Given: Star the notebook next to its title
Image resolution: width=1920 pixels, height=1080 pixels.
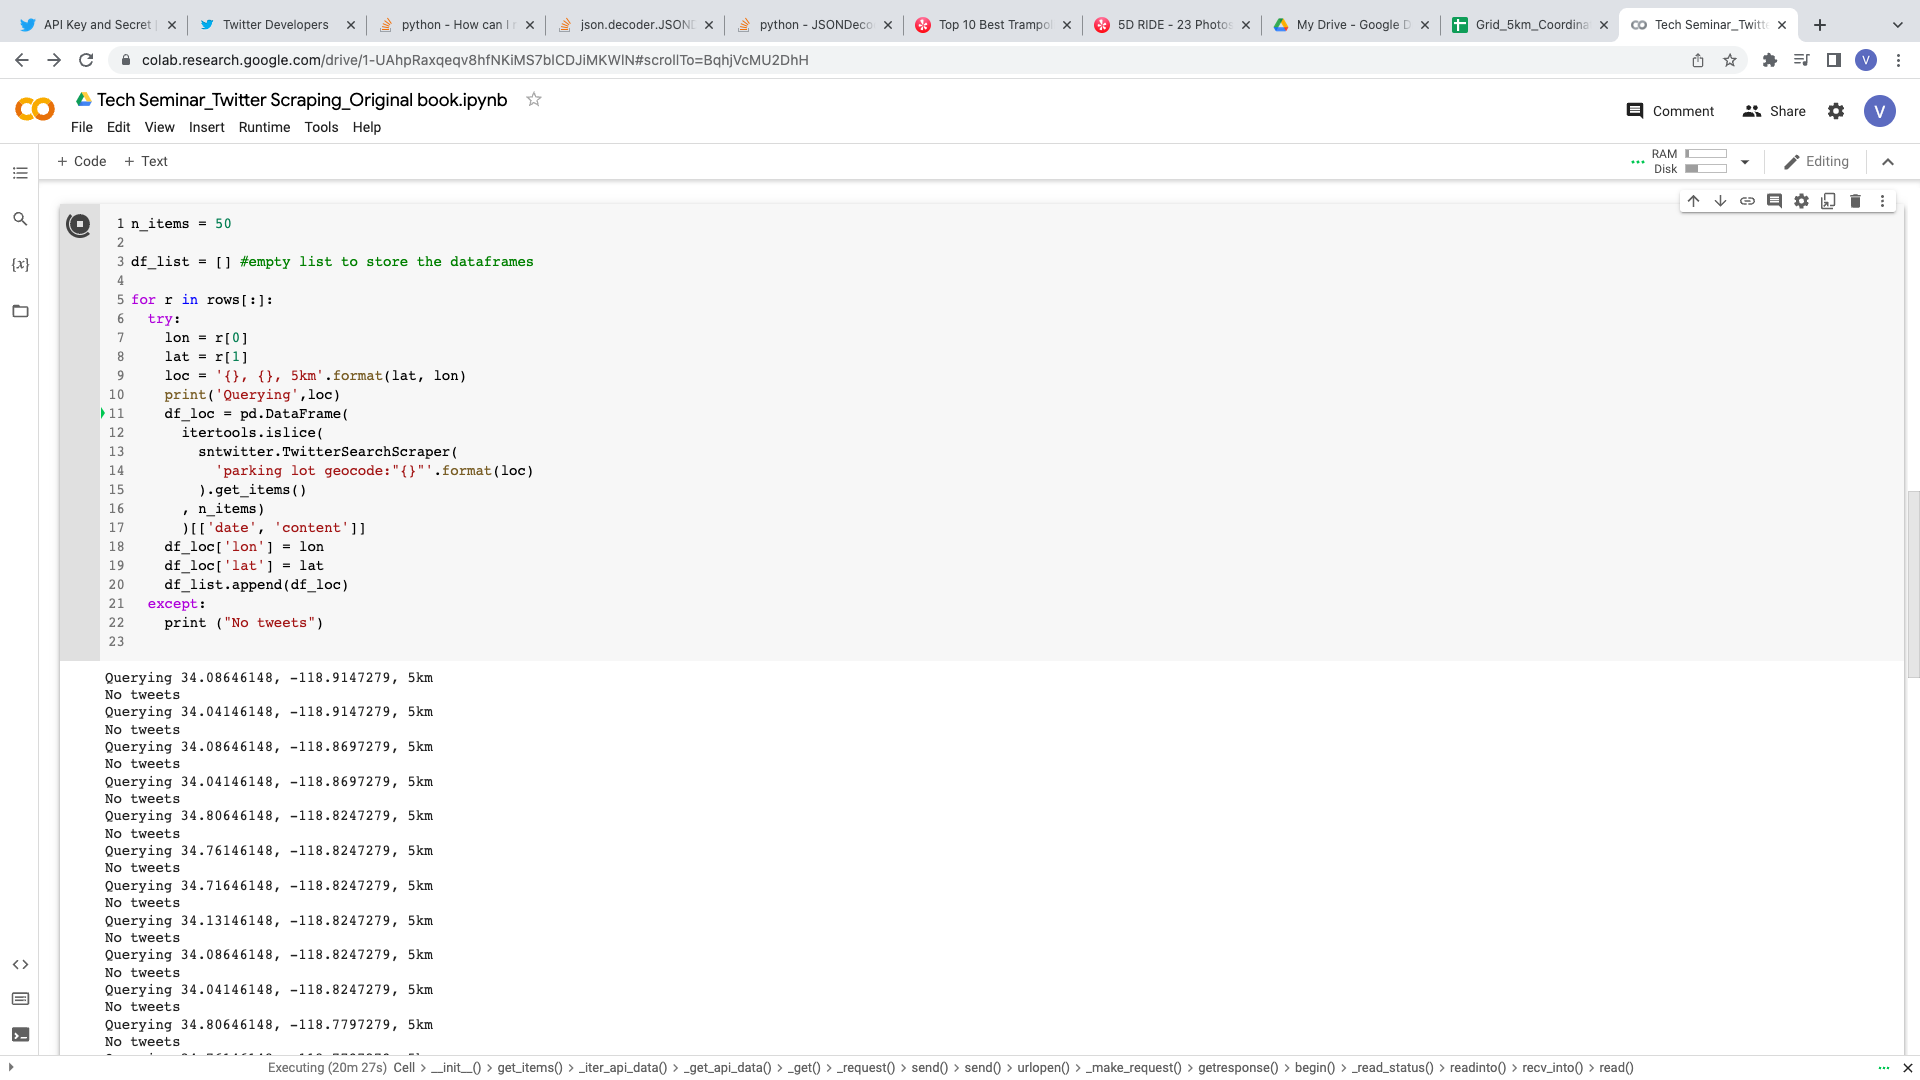Looking at the screenshot, I should [533, 99].
